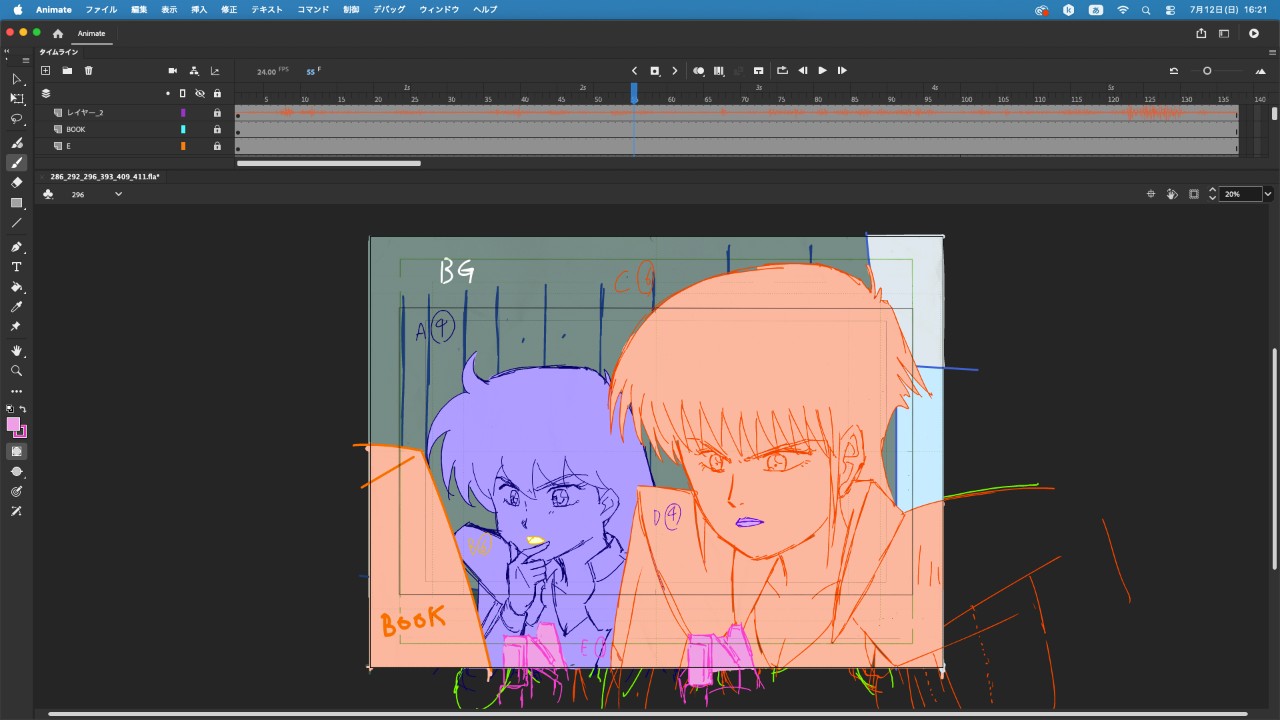Toggle lock on BOOK layer
1280x720 pixels.
(217, 130)
